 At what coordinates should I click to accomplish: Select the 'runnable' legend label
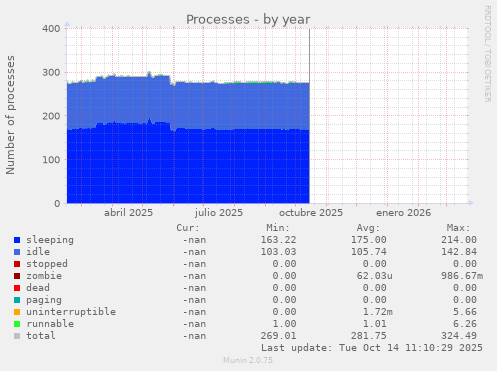tap(50, 324)
